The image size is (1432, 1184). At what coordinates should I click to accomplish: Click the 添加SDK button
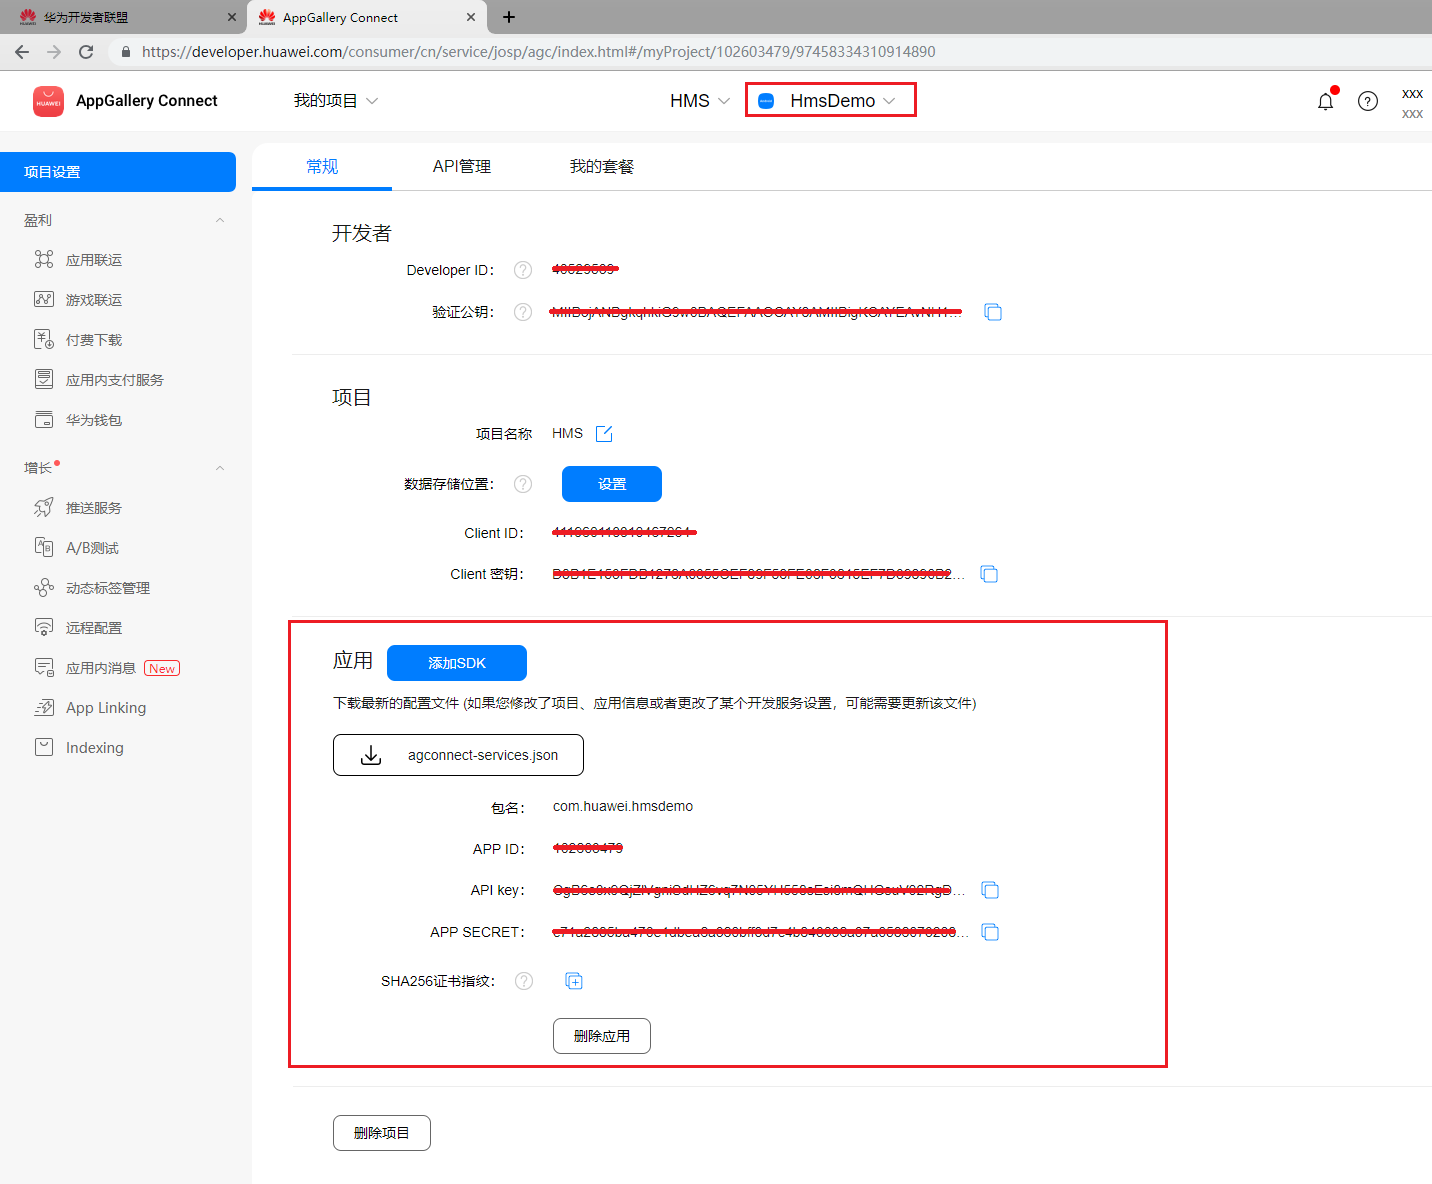457,663
